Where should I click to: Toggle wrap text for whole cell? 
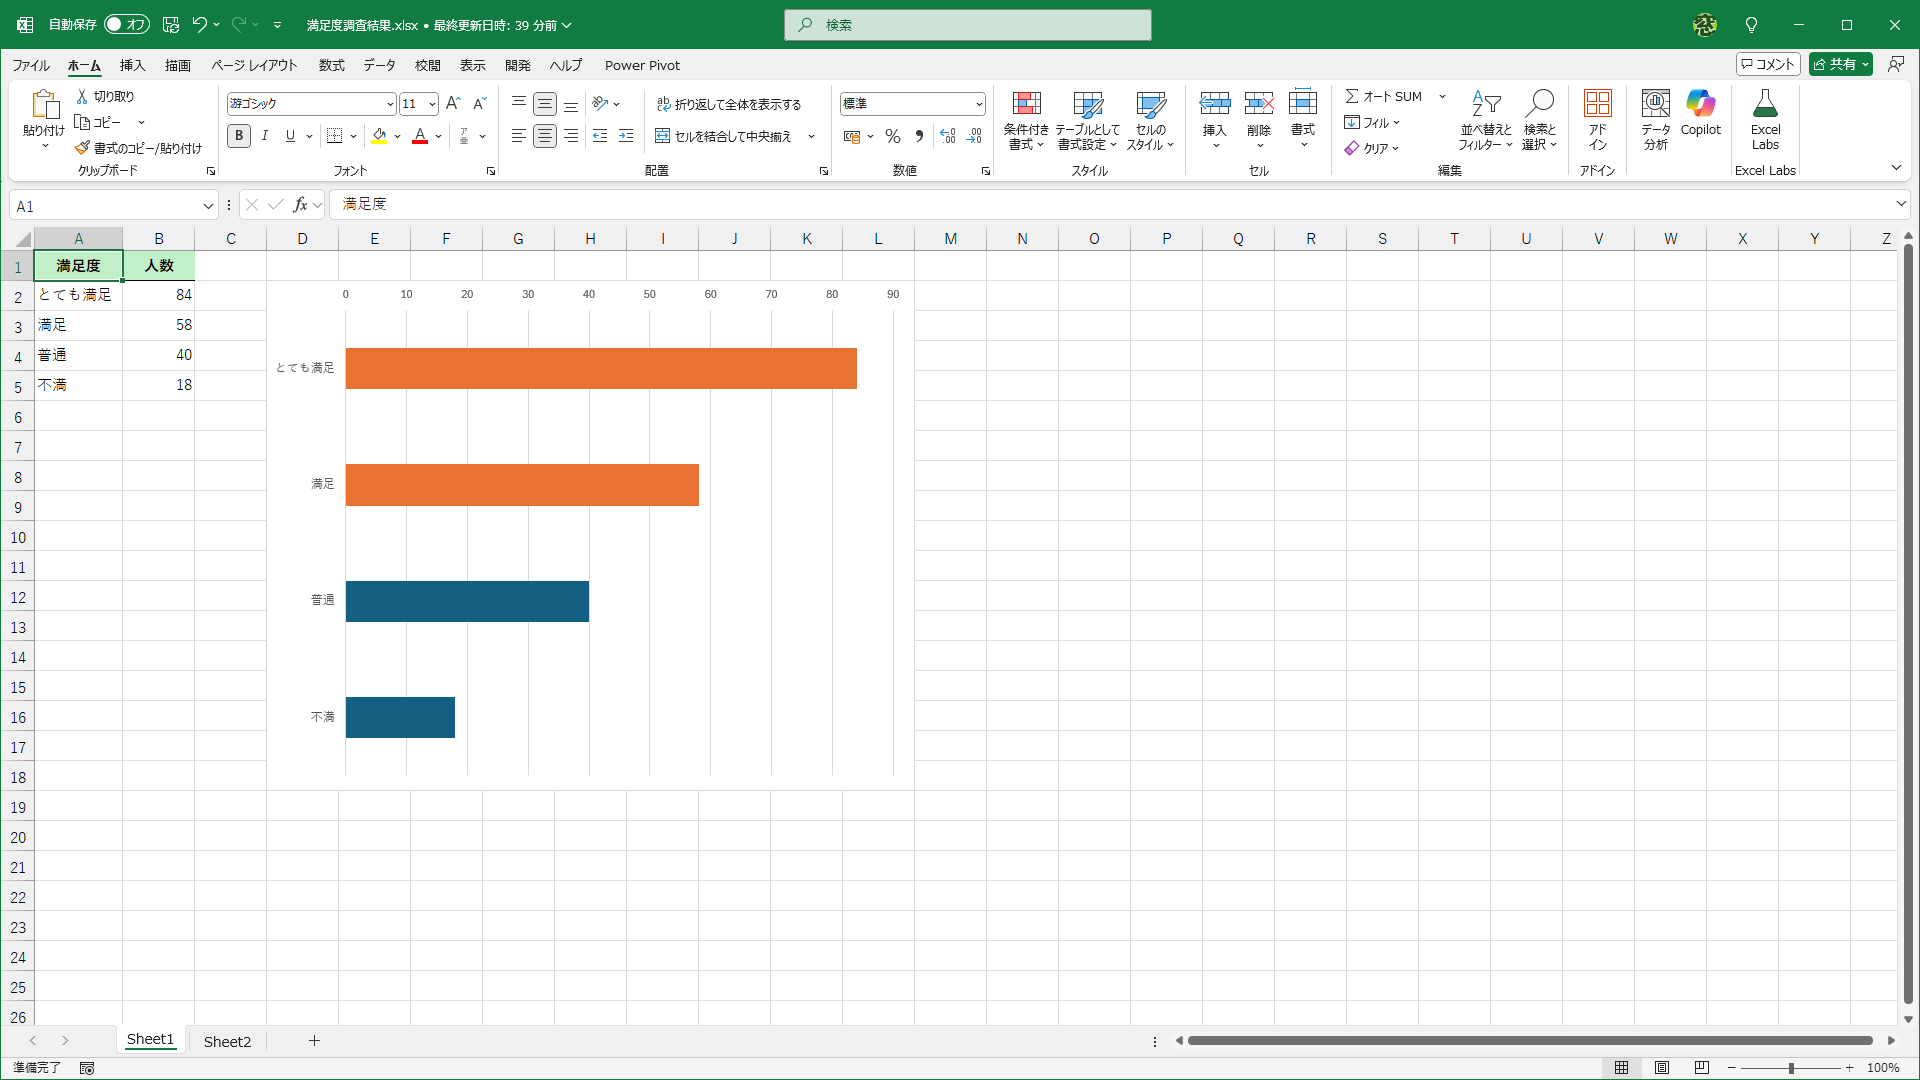(729, 104)
